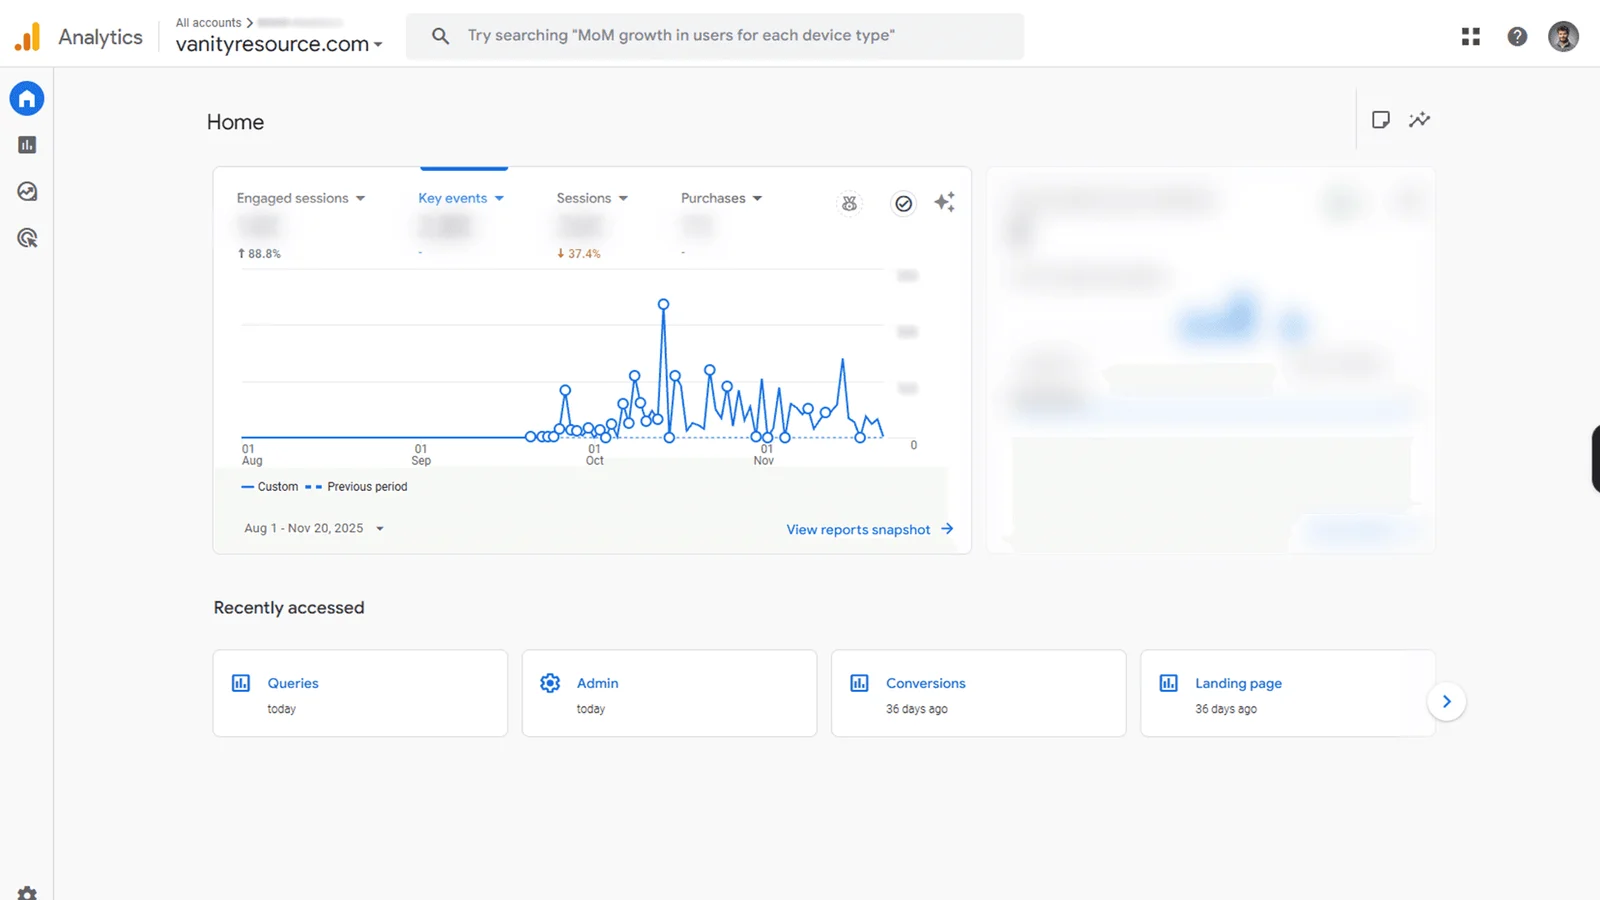Open the Conversions recently accessed card
This screenshot has width=1600, height=900.
[x=978, y=693]
